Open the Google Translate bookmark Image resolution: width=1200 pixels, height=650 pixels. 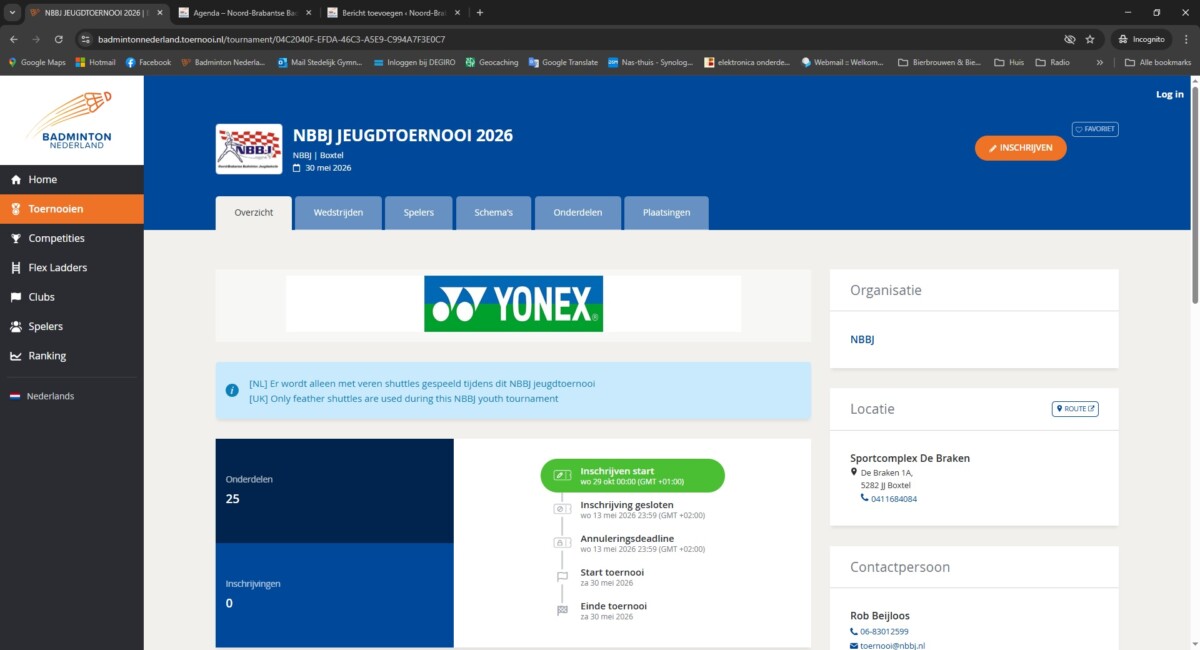[563, 62]
